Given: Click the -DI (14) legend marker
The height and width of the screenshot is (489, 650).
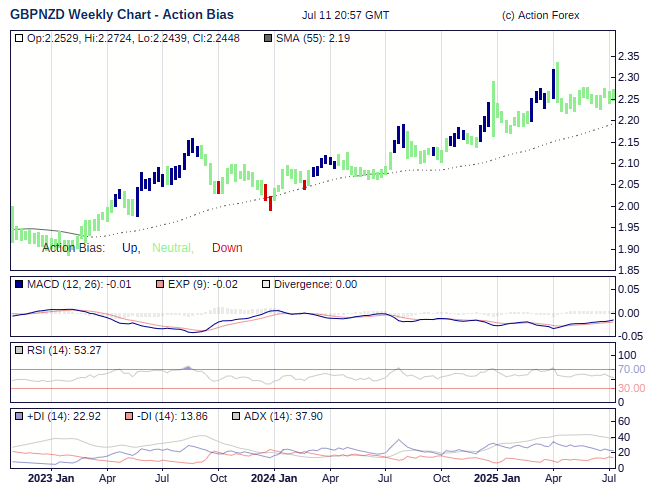Looking at the screenshot, I should (127, 415).
